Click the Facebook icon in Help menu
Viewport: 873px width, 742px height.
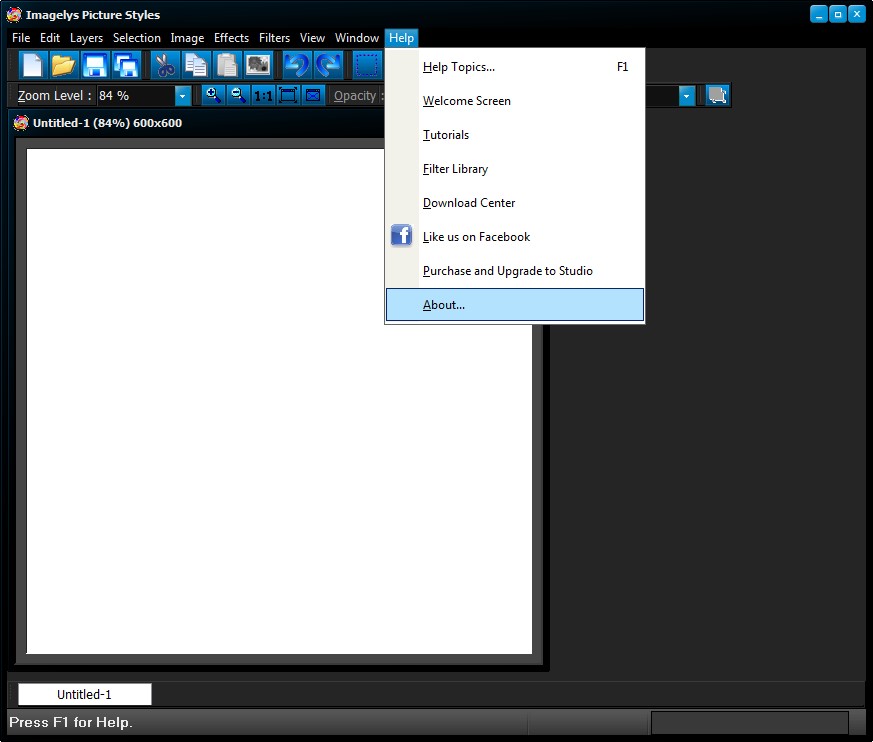point(401,236)
